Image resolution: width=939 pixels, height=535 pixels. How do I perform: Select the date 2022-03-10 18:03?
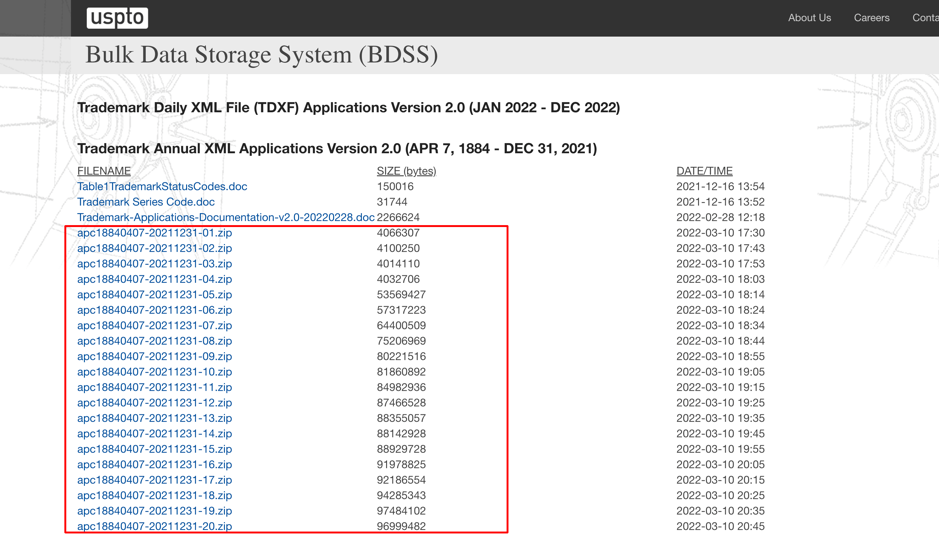pyautogui.click(x=720, y=279)
